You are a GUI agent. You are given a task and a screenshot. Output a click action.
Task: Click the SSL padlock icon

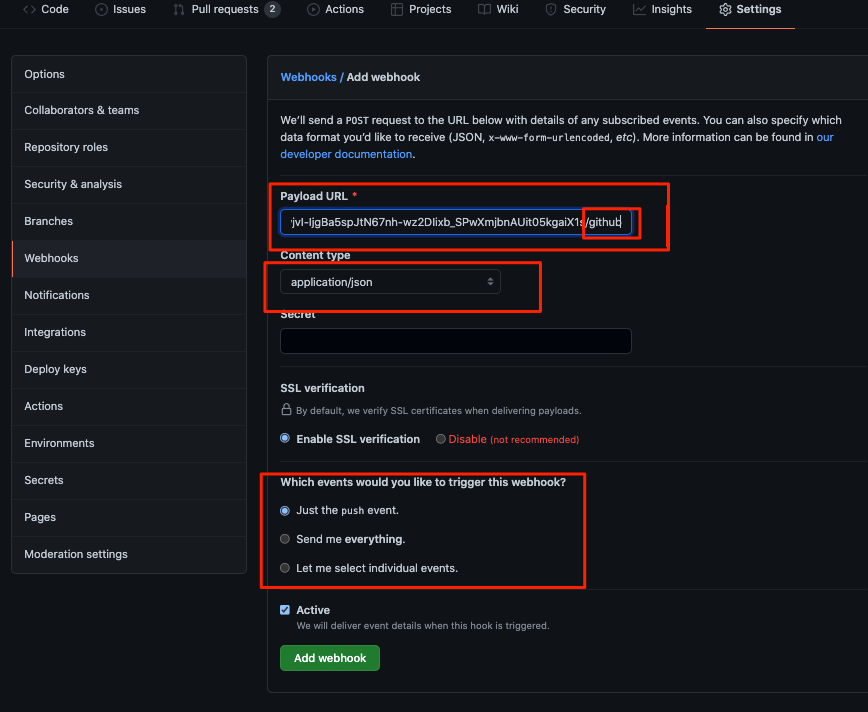286,409
